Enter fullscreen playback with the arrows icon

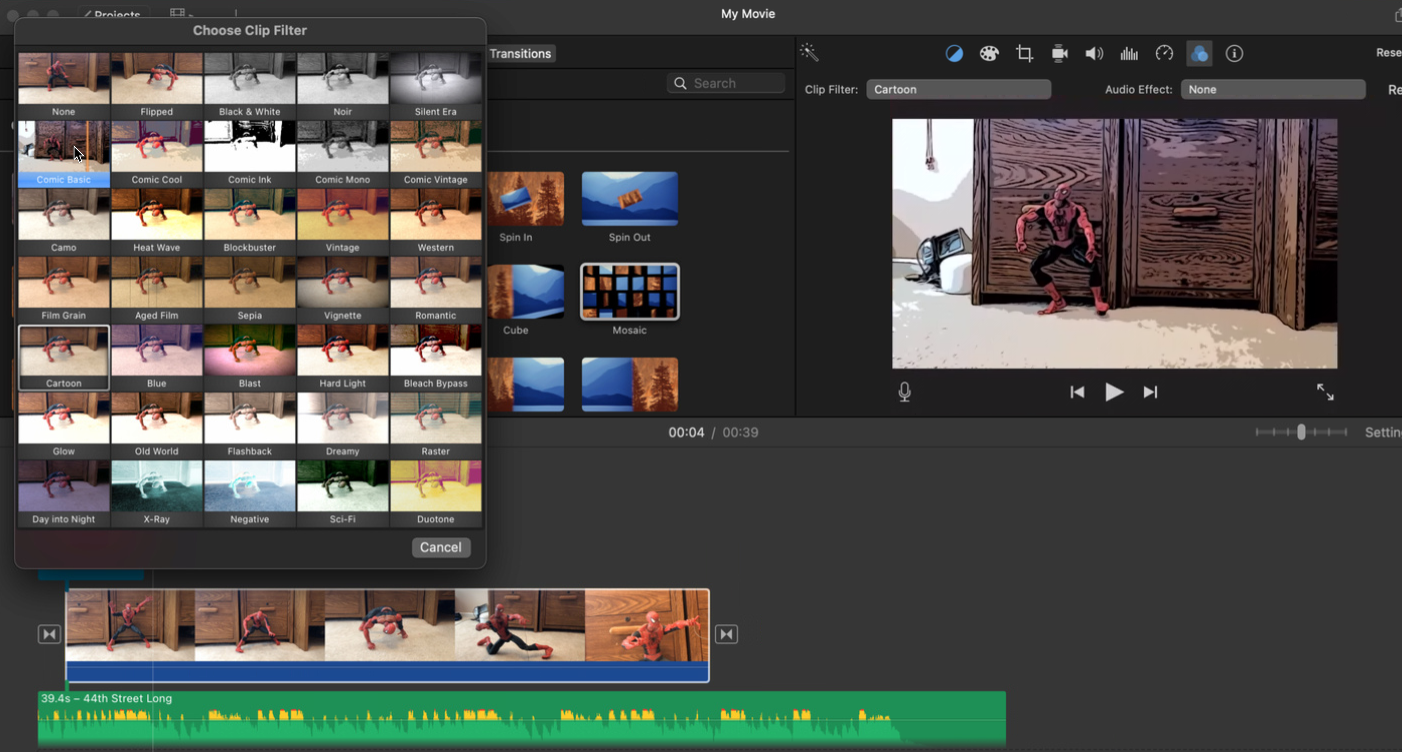(1325, 392)
